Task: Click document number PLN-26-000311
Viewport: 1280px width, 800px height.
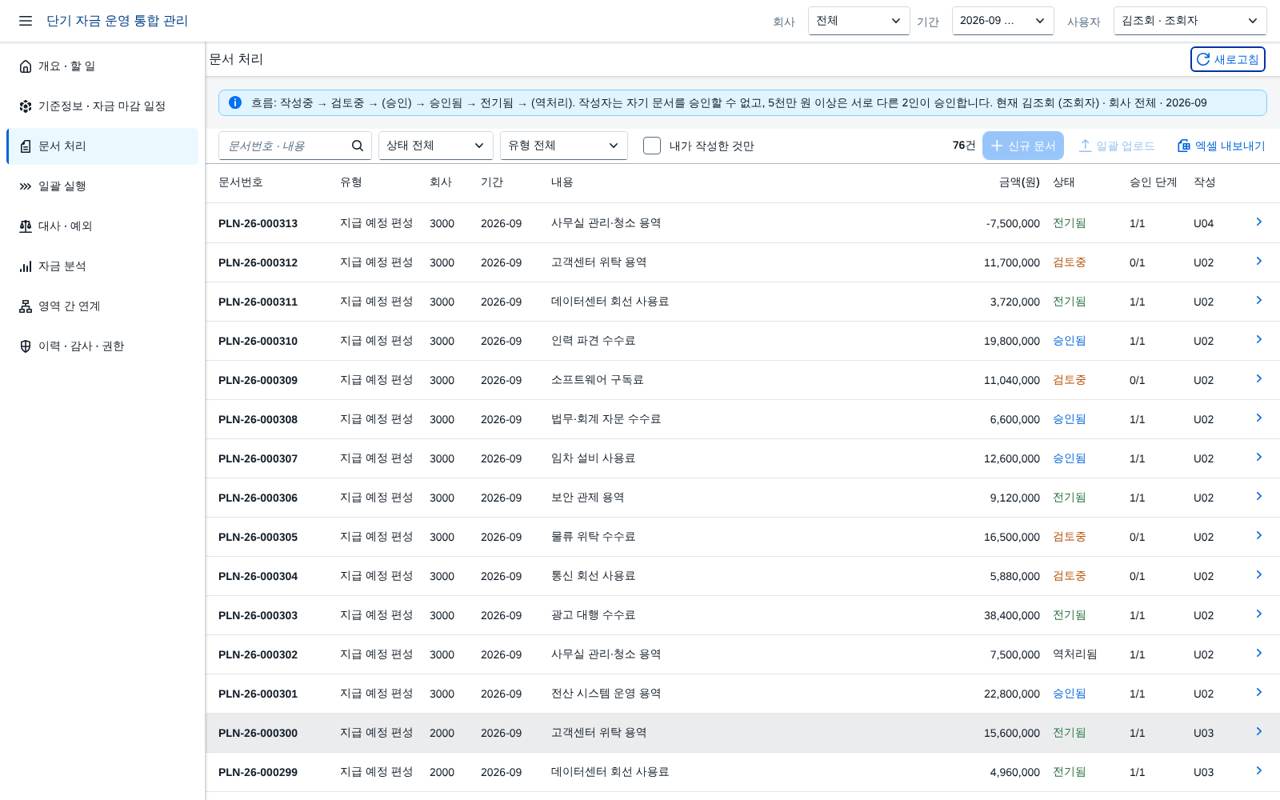Action: [x=258, y=302]
